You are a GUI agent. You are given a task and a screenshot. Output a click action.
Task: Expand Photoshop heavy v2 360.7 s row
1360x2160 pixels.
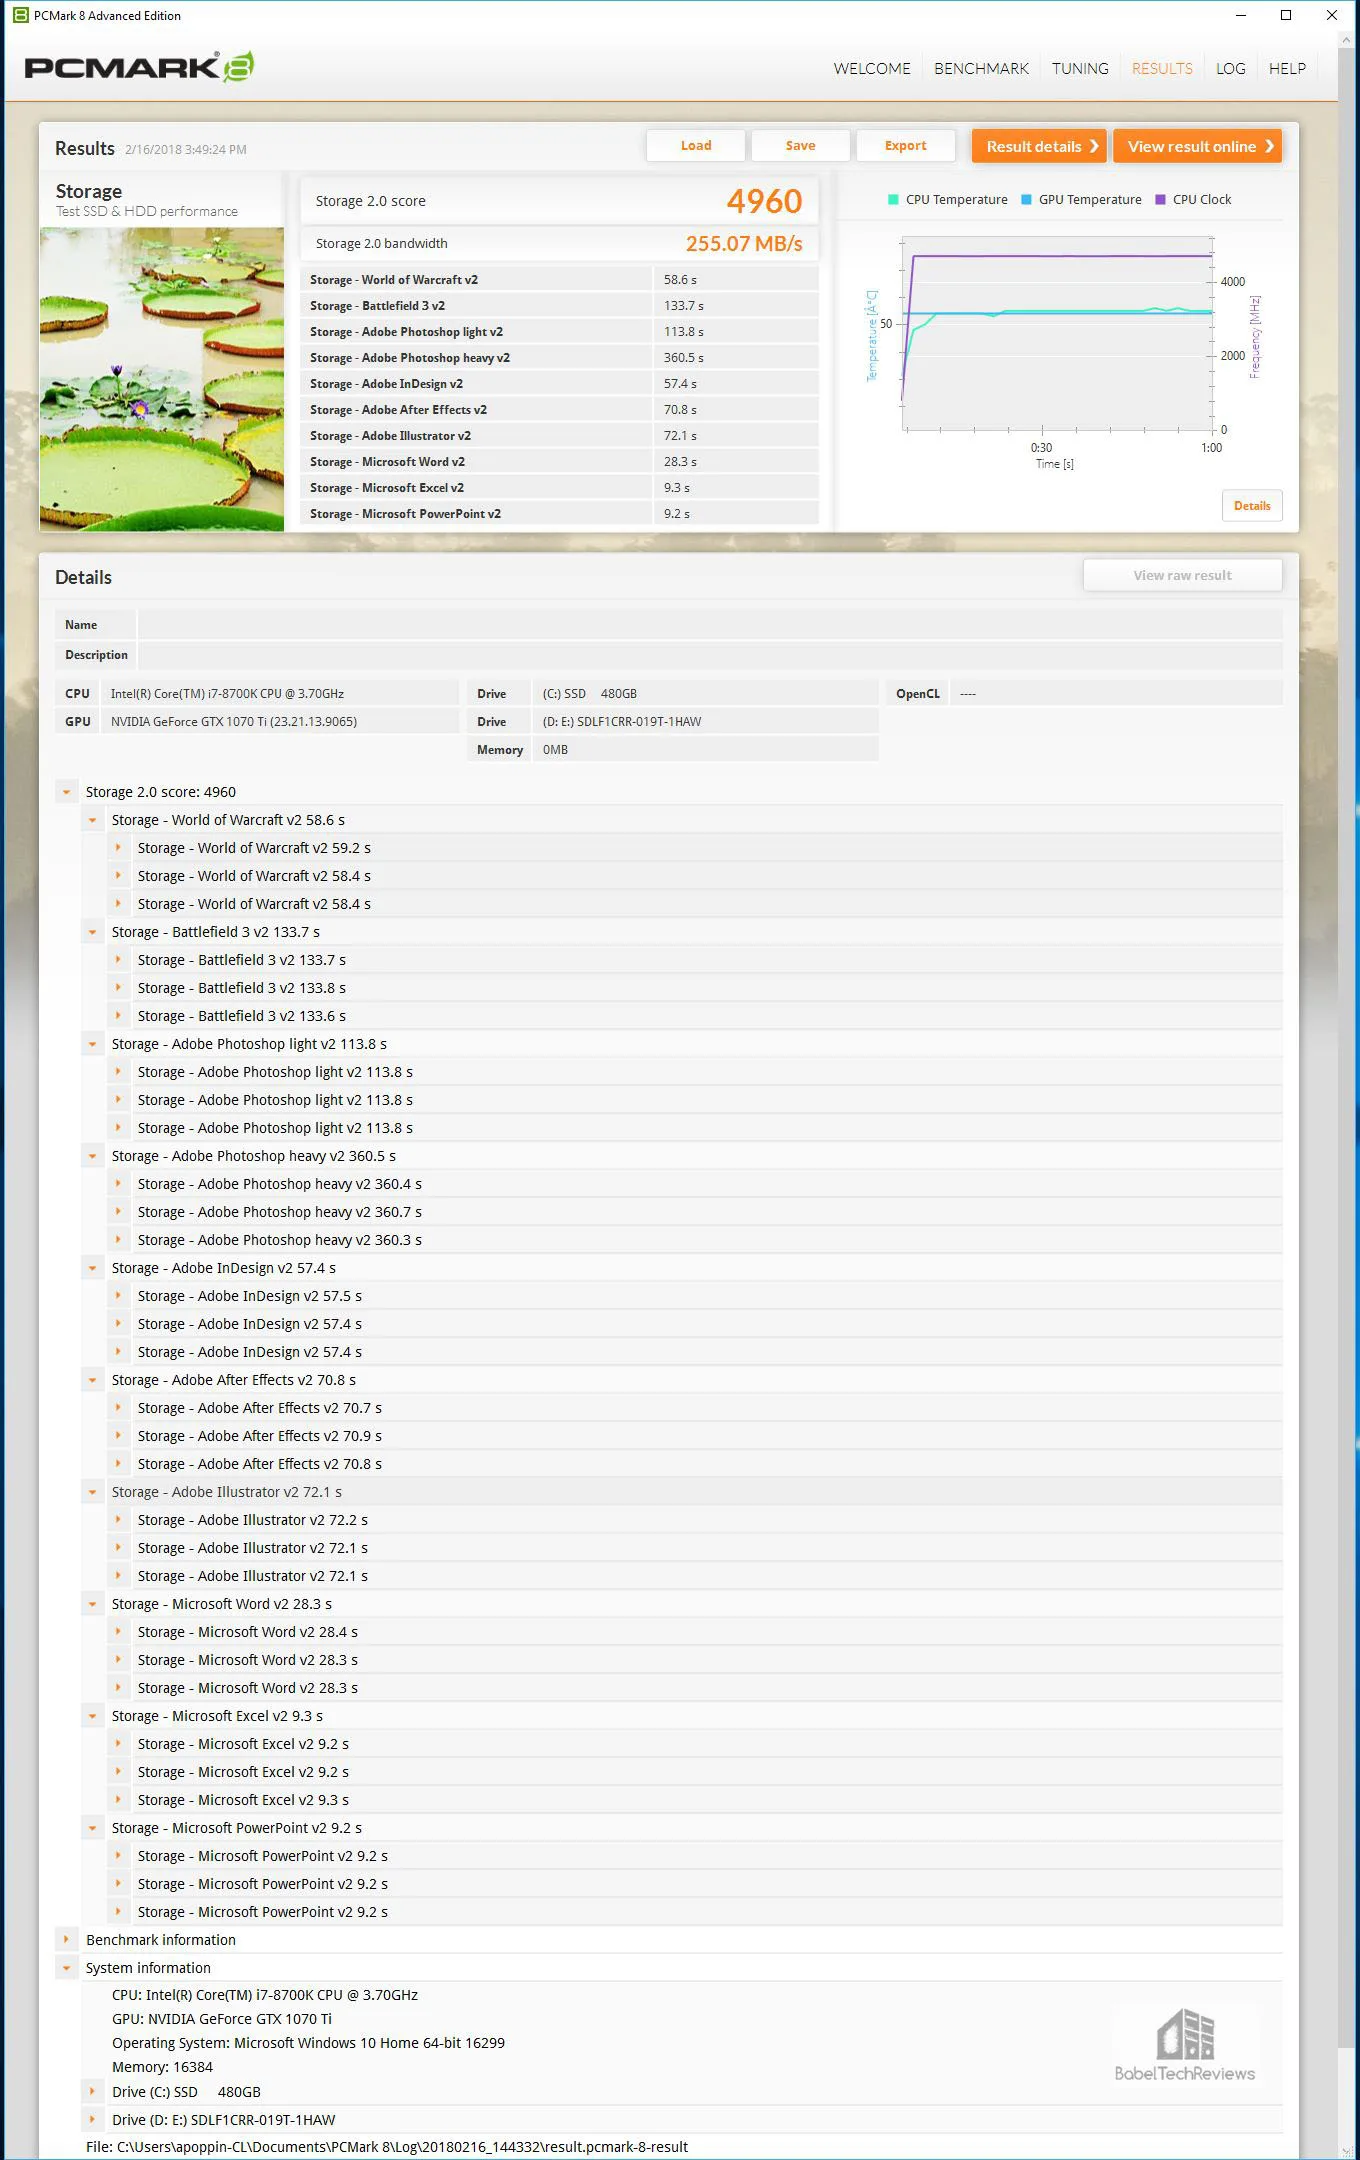[x=118, y=1212]
